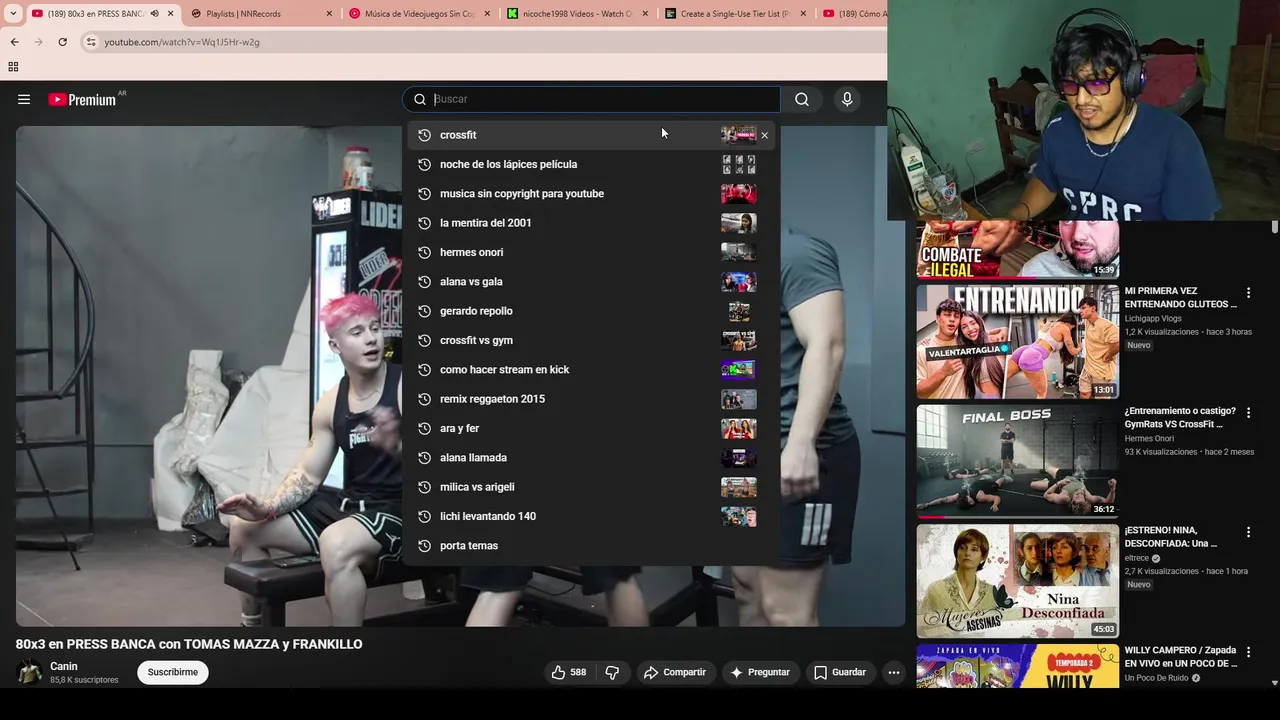
Task: Open the Canin channel name link
Action: [64, 666]
